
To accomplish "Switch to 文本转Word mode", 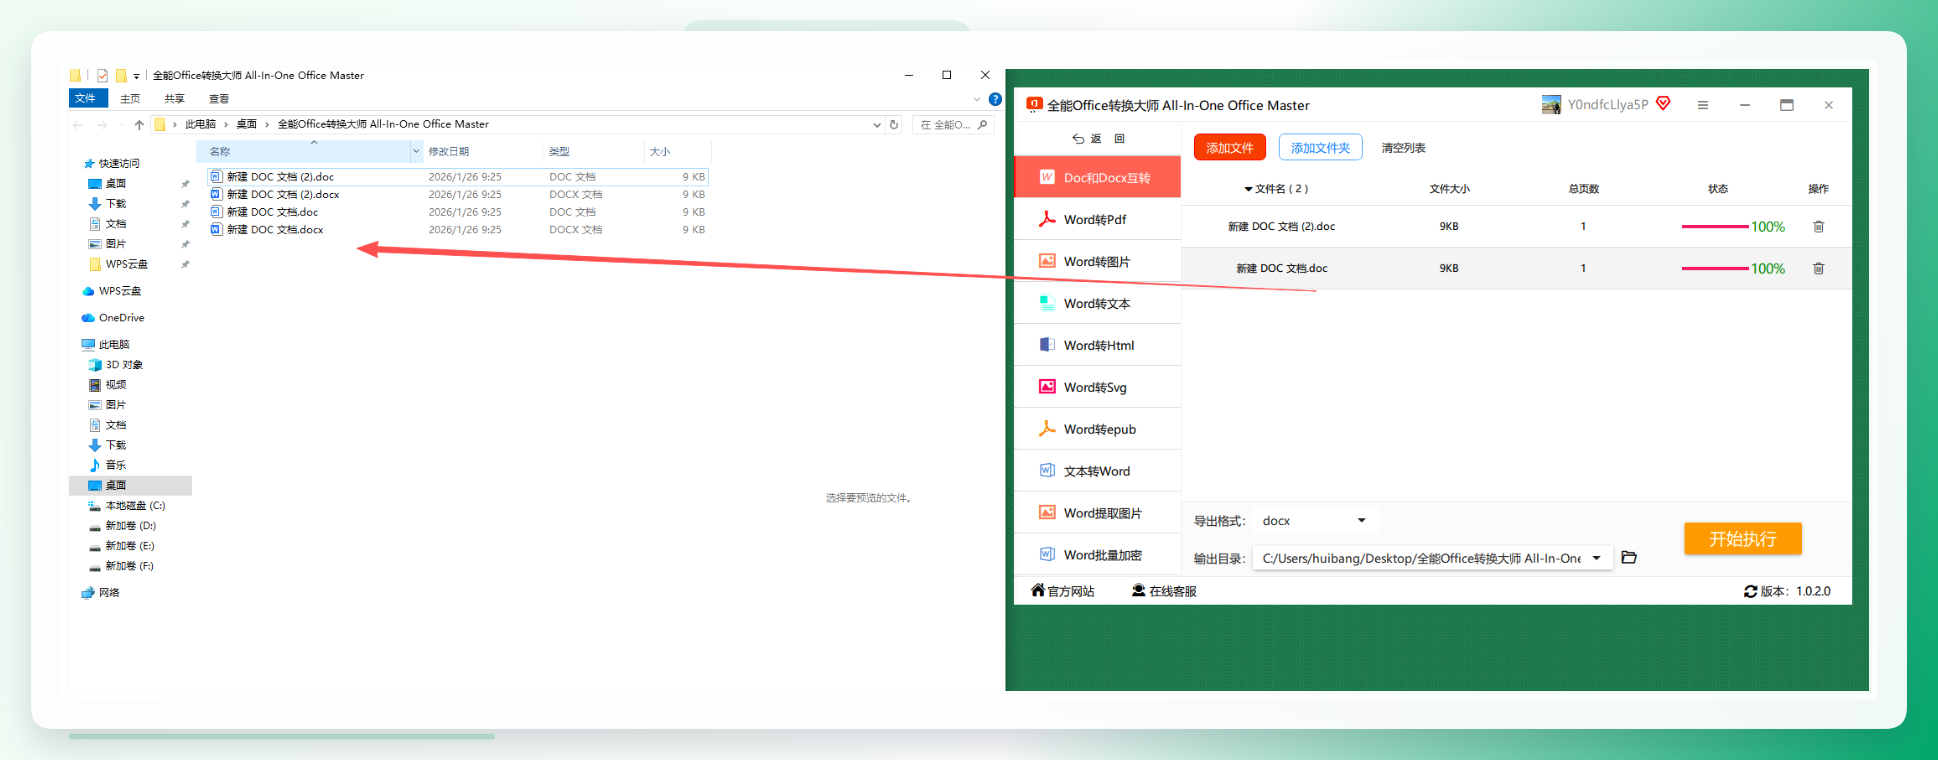I will coord(1097,471).
